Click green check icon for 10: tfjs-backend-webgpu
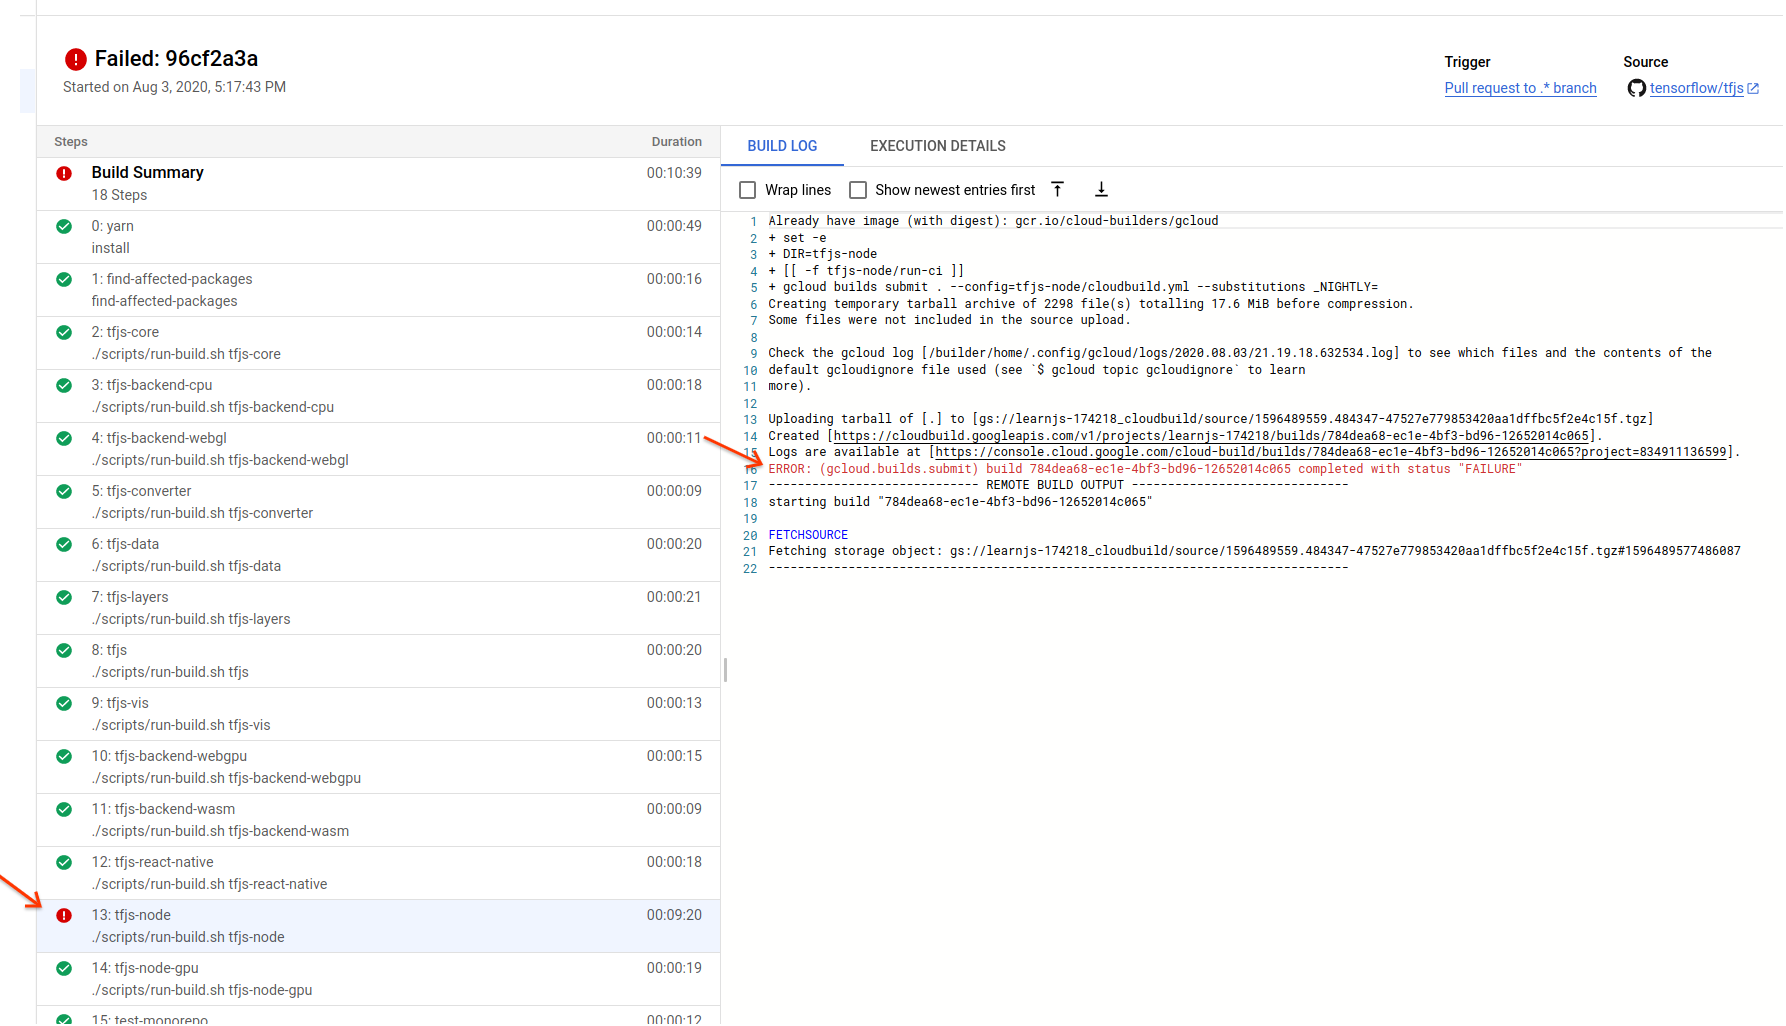Image resolution: width=1786 pixels, height=1026 pixels. [64, 756]
